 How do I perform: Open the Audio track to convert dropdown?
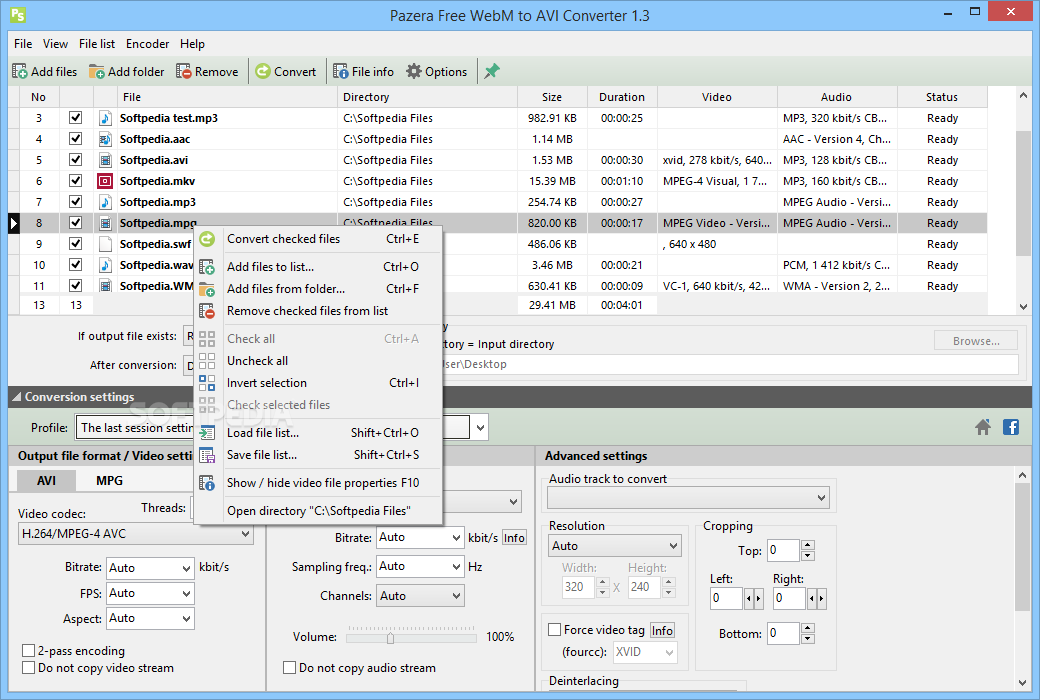tap(688, 498)
